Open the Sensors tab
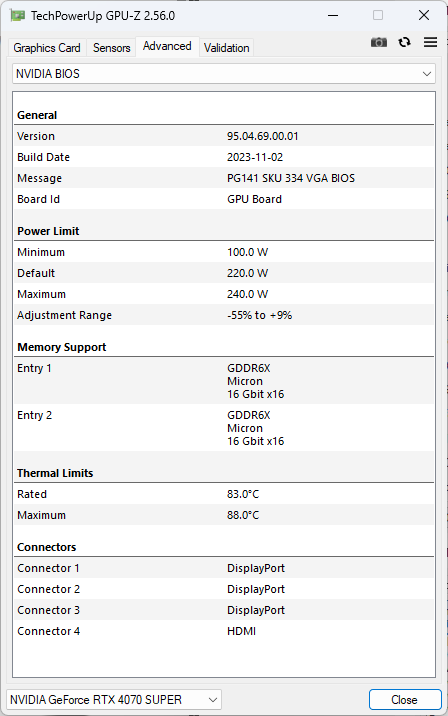The height and width of the screenshot is (716, 448). pos(111,47)
